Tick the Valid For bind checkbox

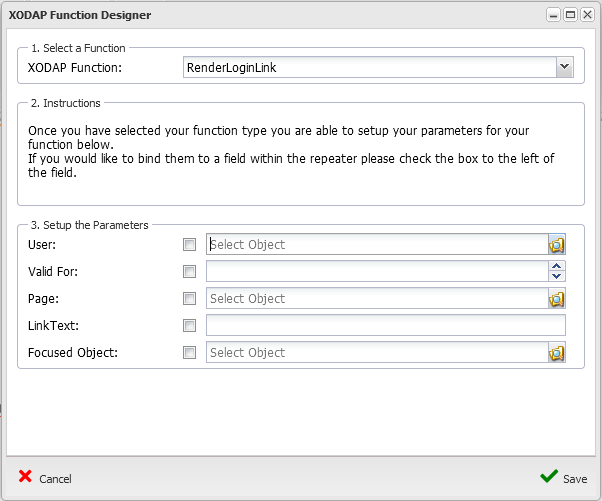[x=189, y=272]
